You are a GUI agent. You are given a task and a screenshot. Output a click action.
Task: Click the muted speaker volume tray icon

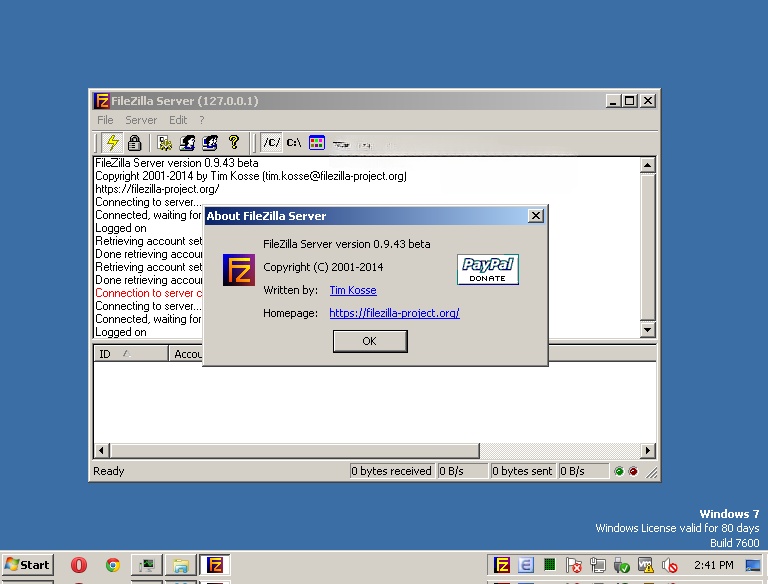tap(669, 565)
